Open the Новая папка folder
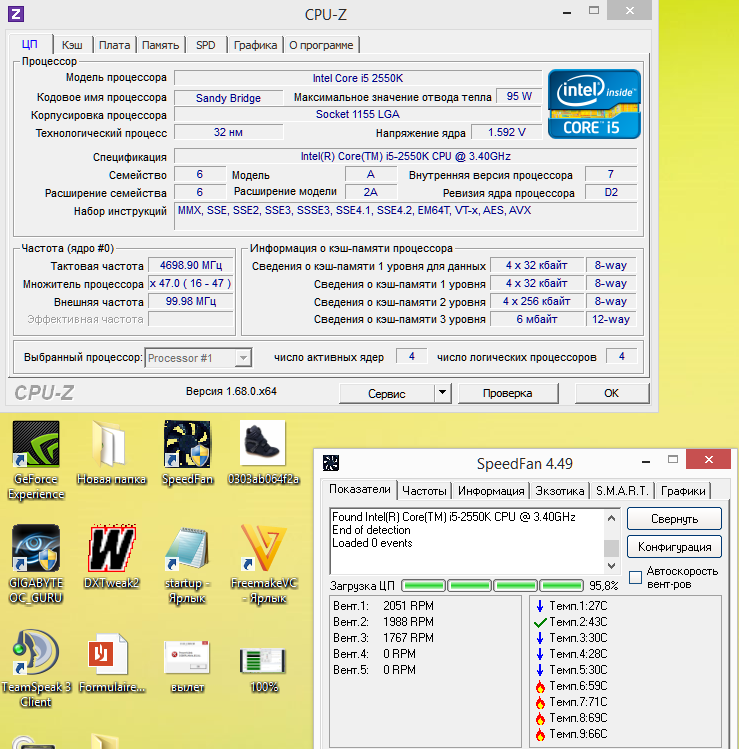The image size is (739, 750). click(111, 445)
